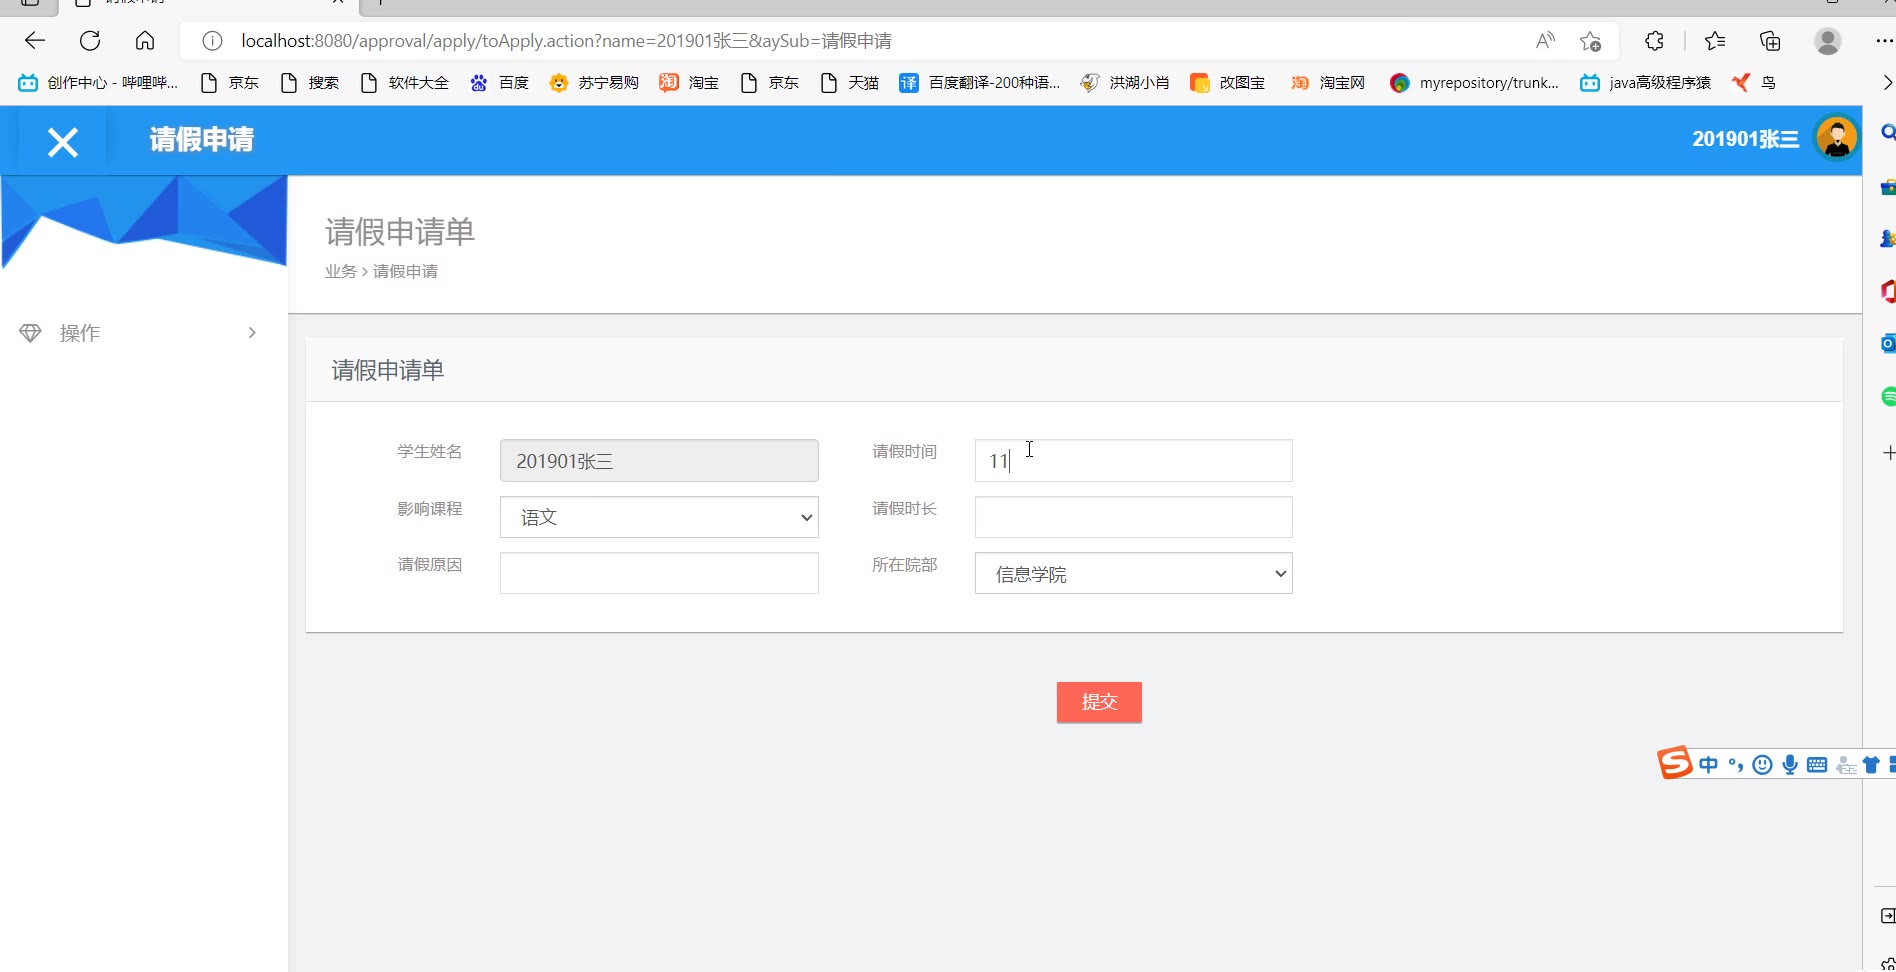Viewport: 1896px width, 972px height.
Task: Submit the form with 提交 button
Action: pos(1099,702)
